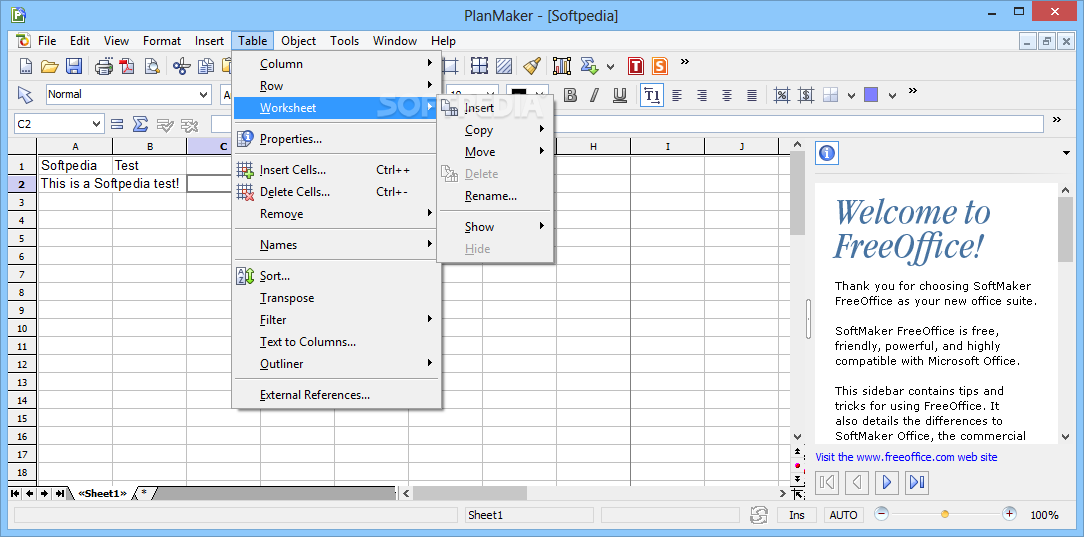1084x537 pixels.
Task: Click the formula input field
Action: (x=627, y=124)
